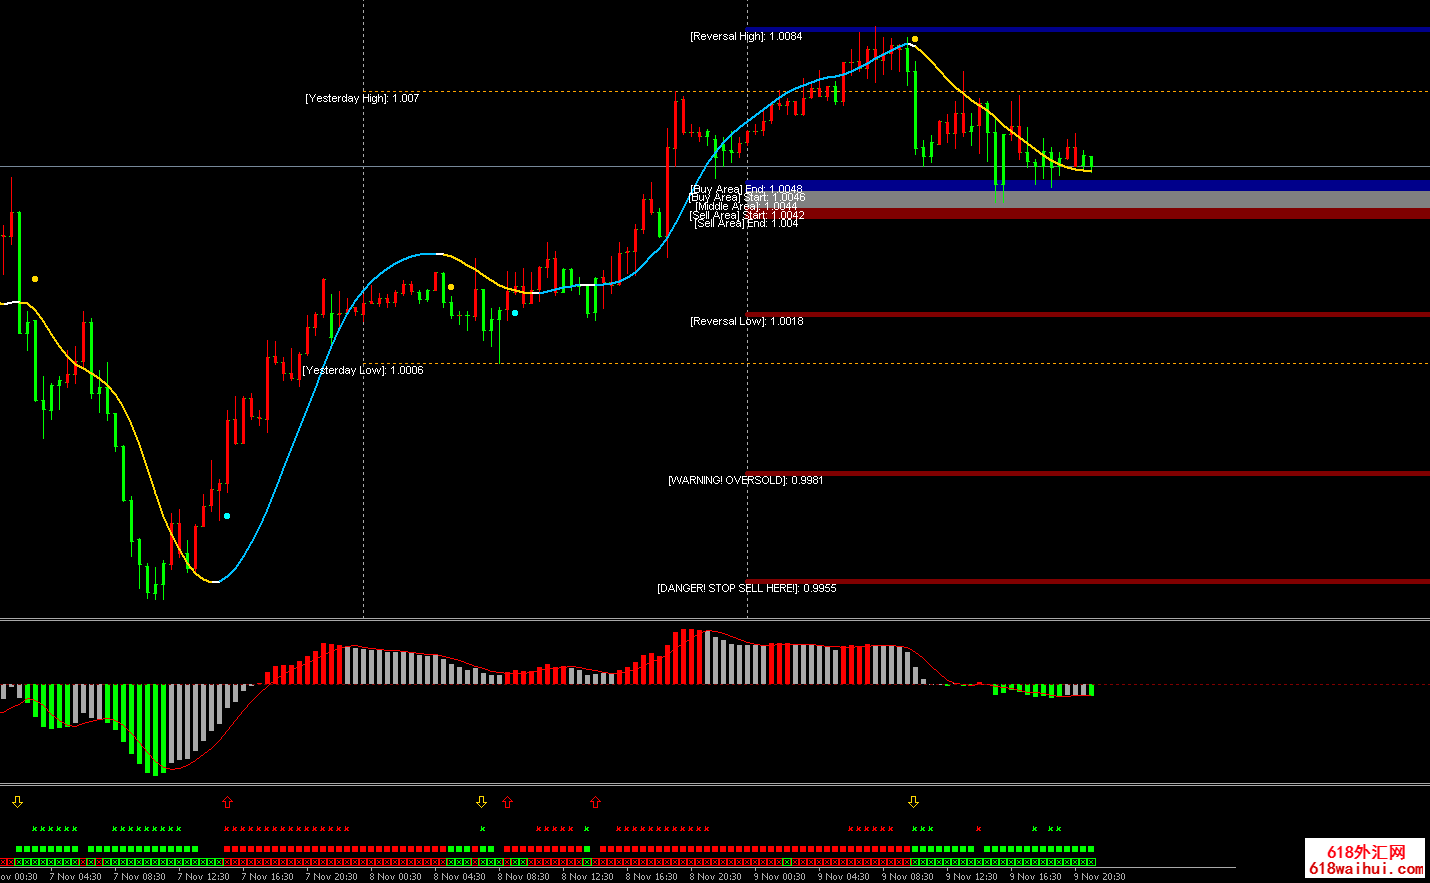Image resolution: width=1430 pixels, height=883 pixels.
Task: Click the 9 Nov 20:30 time axis label
Action: click(x=1099, y=877)
